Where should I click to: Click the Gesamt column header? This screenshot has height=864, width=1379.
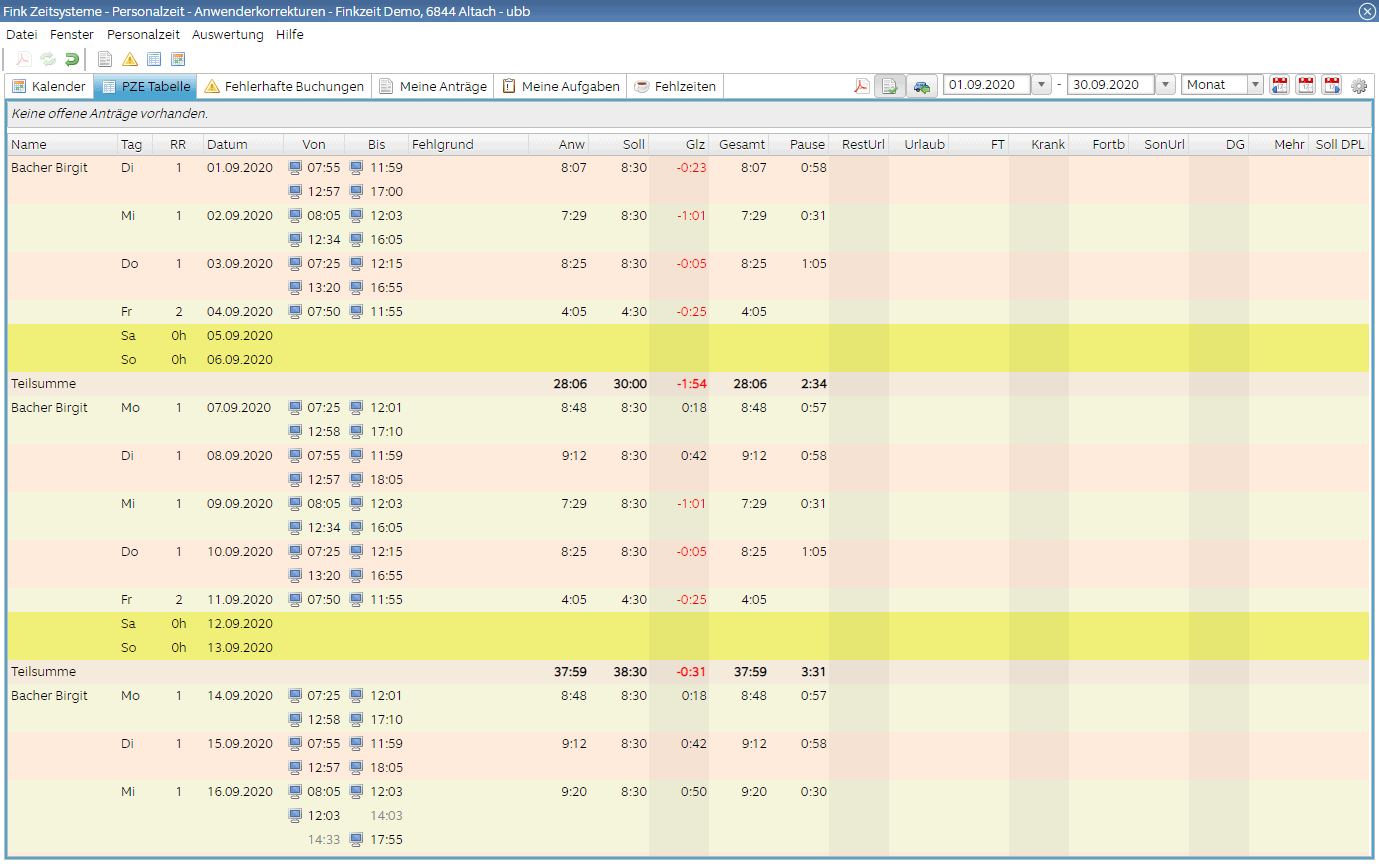coord(738,145)
